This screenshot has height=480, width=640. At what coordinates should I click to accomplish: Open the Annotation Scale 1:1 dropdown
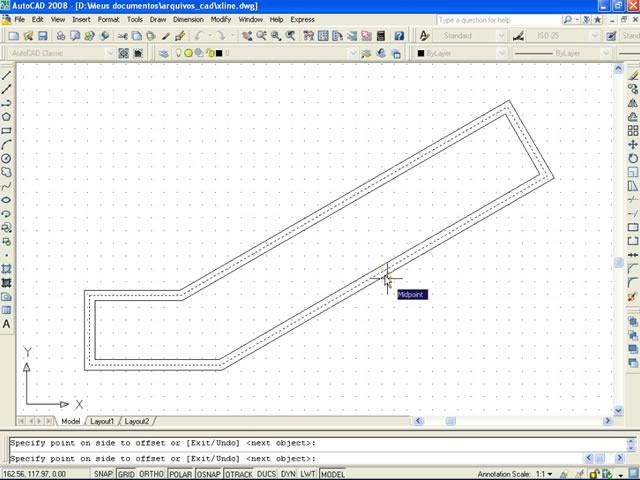(550, 474)
